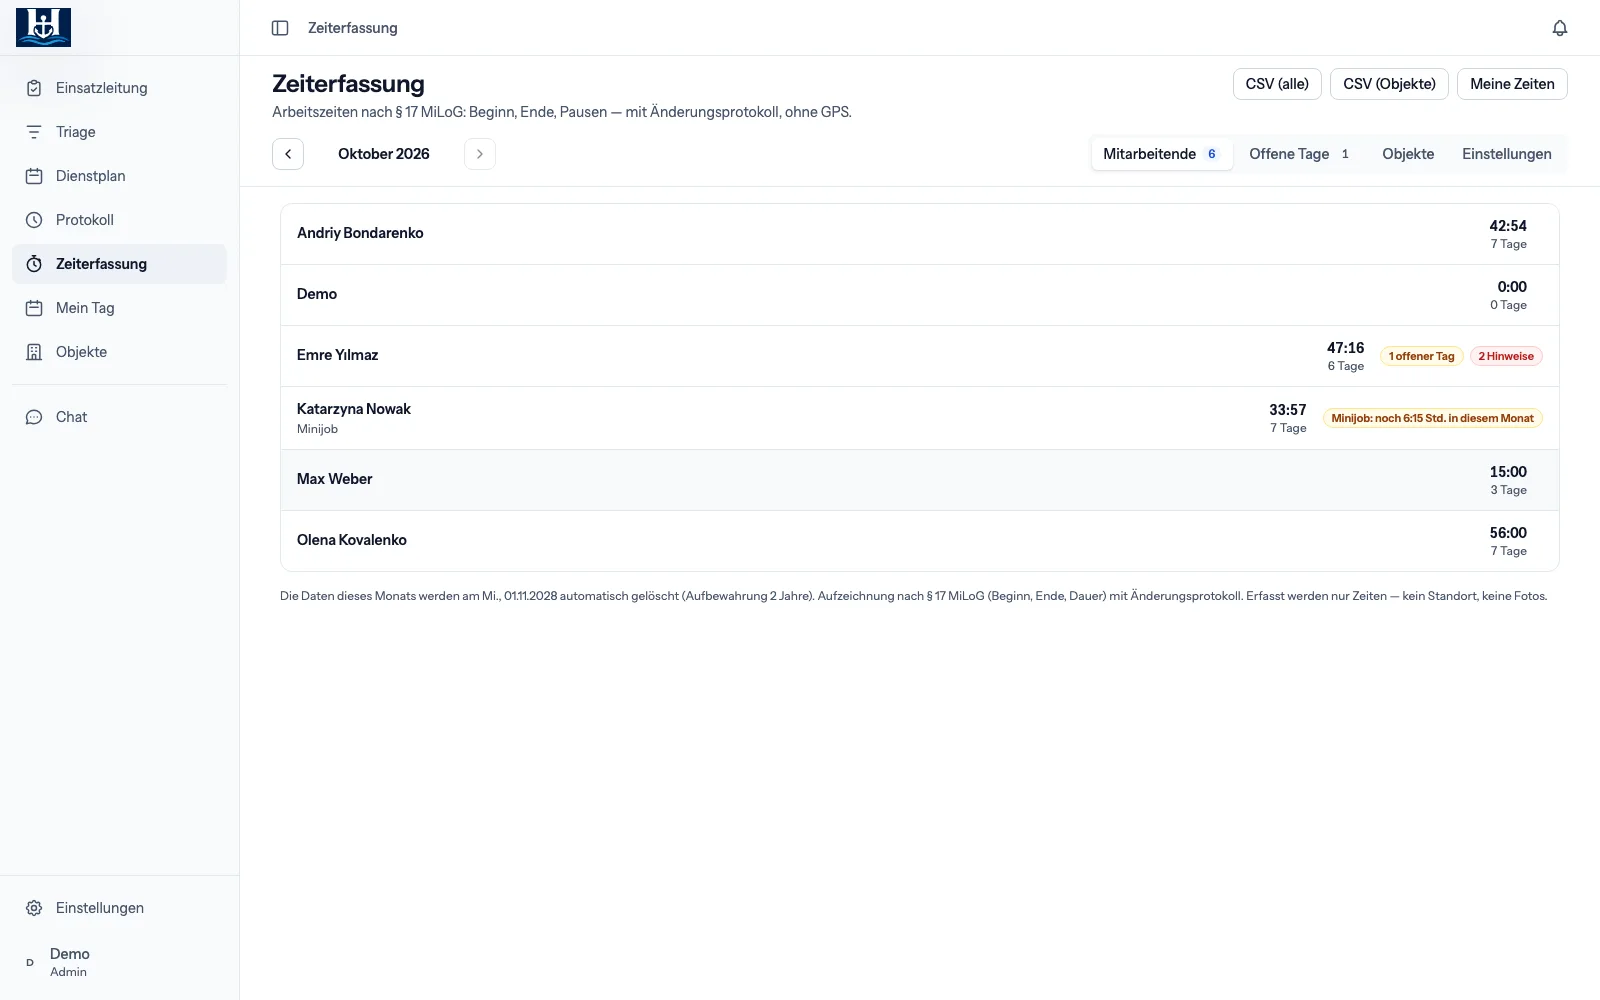This screenshot has height=1000, width=1600.
Task: Open Chat in sidebar
Action: coord(119,417)
